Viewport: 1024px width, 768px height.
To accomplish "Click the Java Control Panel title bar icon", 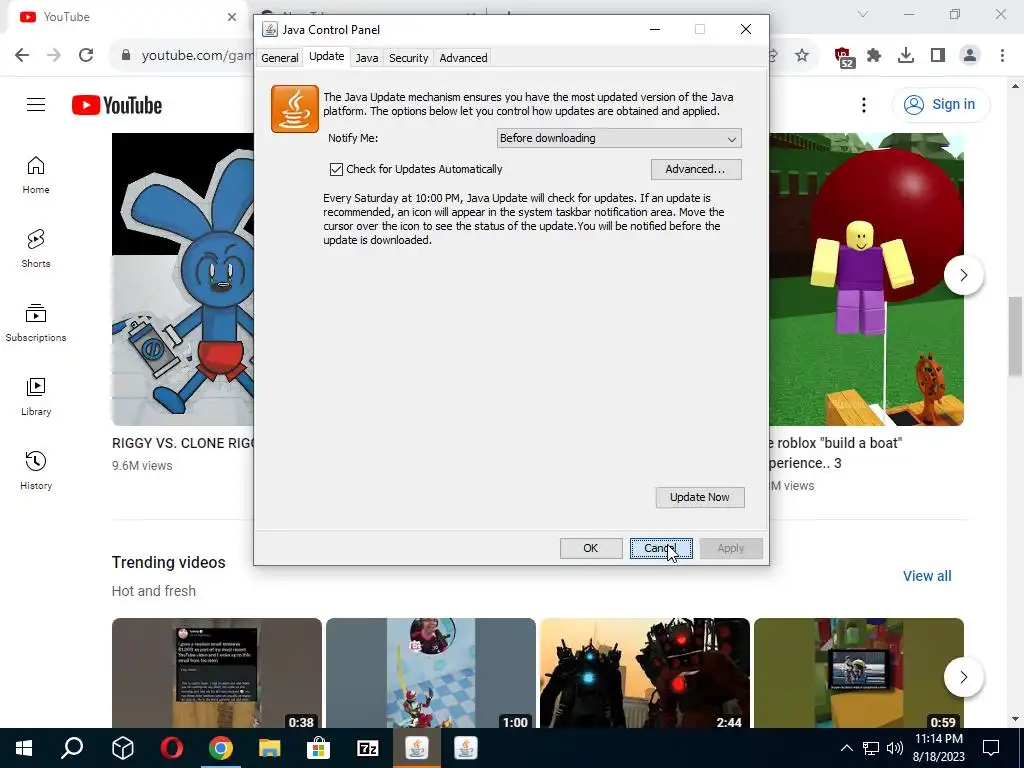I will pos(270,29).
